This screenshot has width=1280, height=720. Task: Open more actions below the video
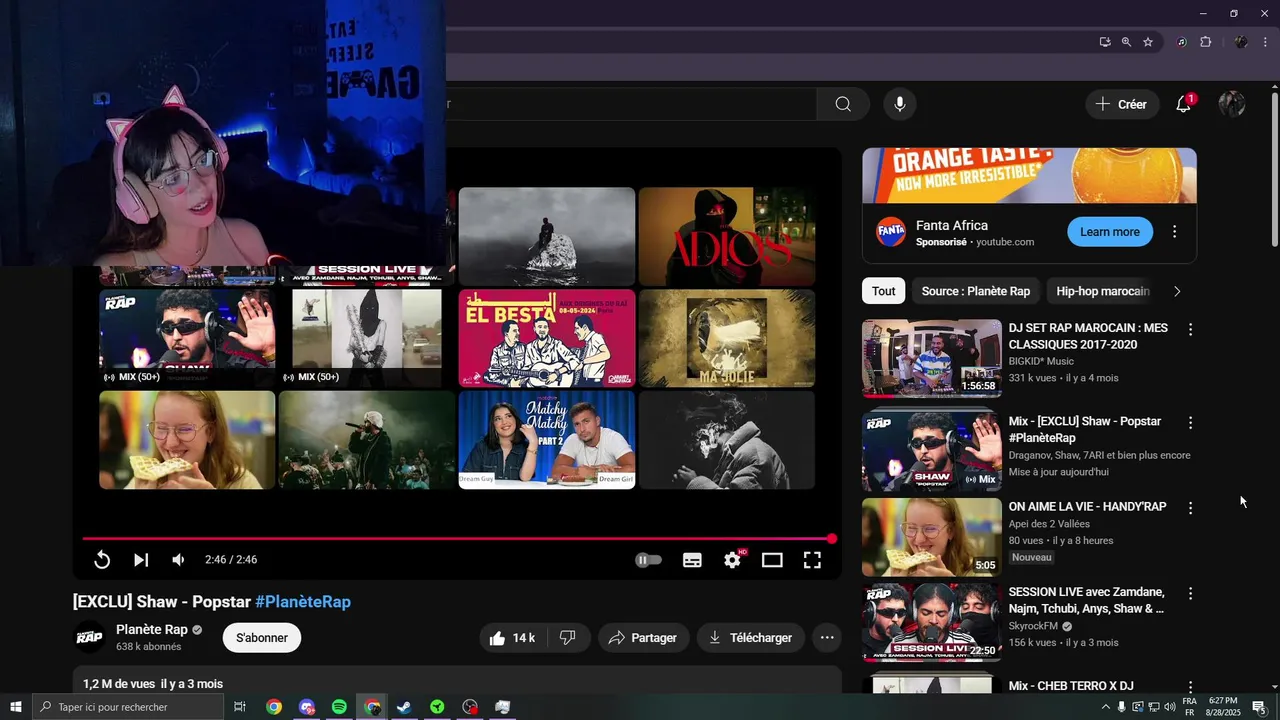[827, 638]
